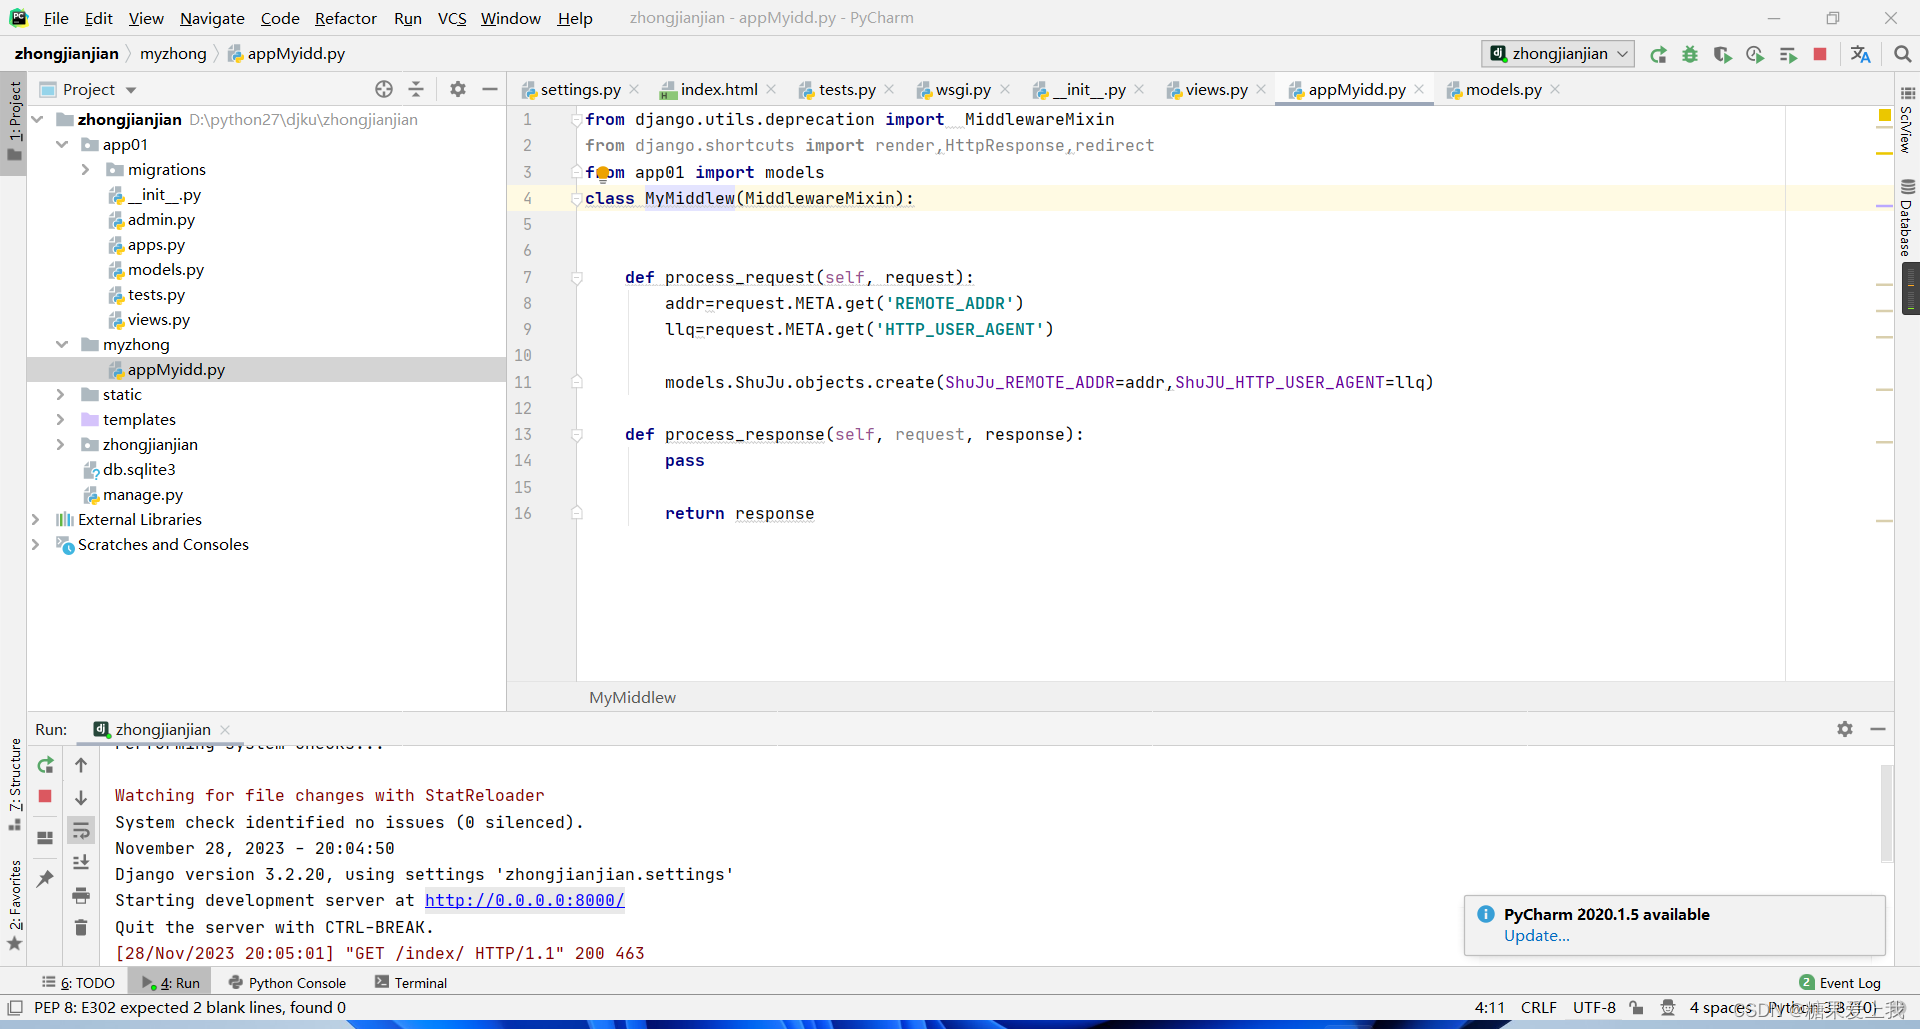Open the Terminal tool window
Image resolution: width=1920 pixels, height=1029 pixels.
(411, 983)
